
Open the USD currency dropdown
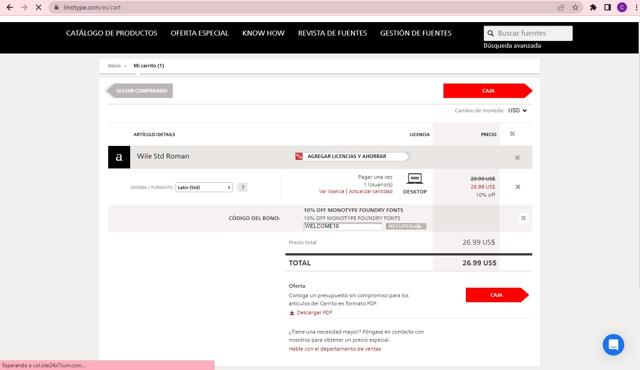tap(517, 111)
